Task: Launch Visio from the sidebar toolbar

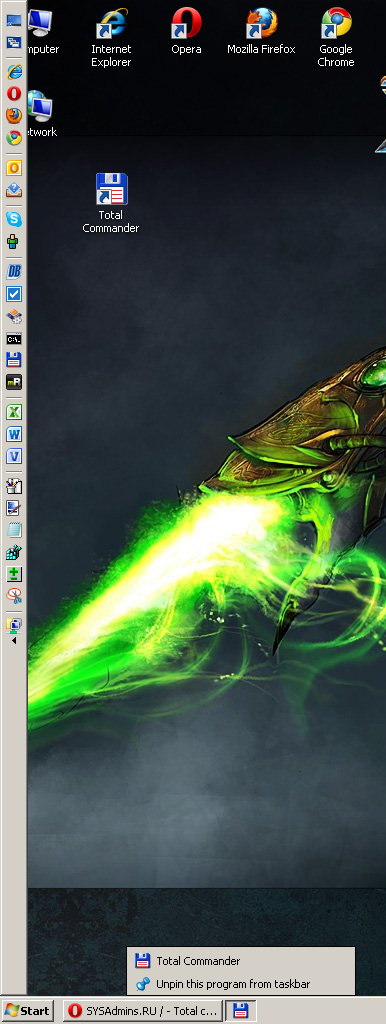Action: click(x=14, y=456)
